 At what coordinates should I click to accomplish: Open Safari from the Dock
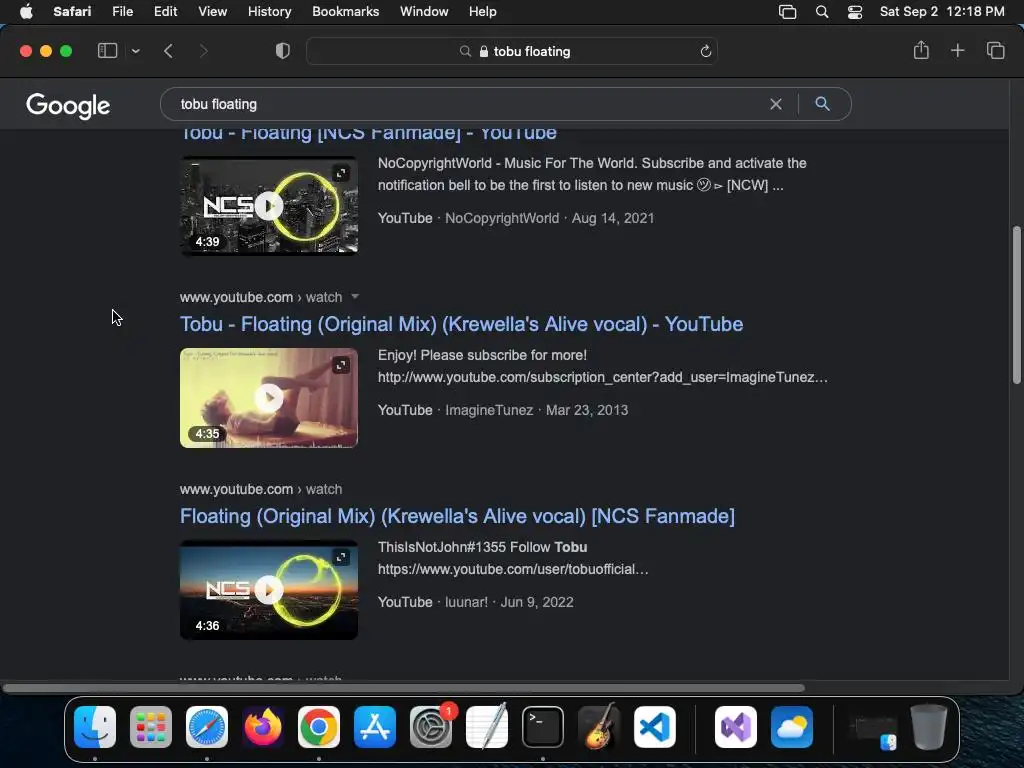[x=207, y=727]
